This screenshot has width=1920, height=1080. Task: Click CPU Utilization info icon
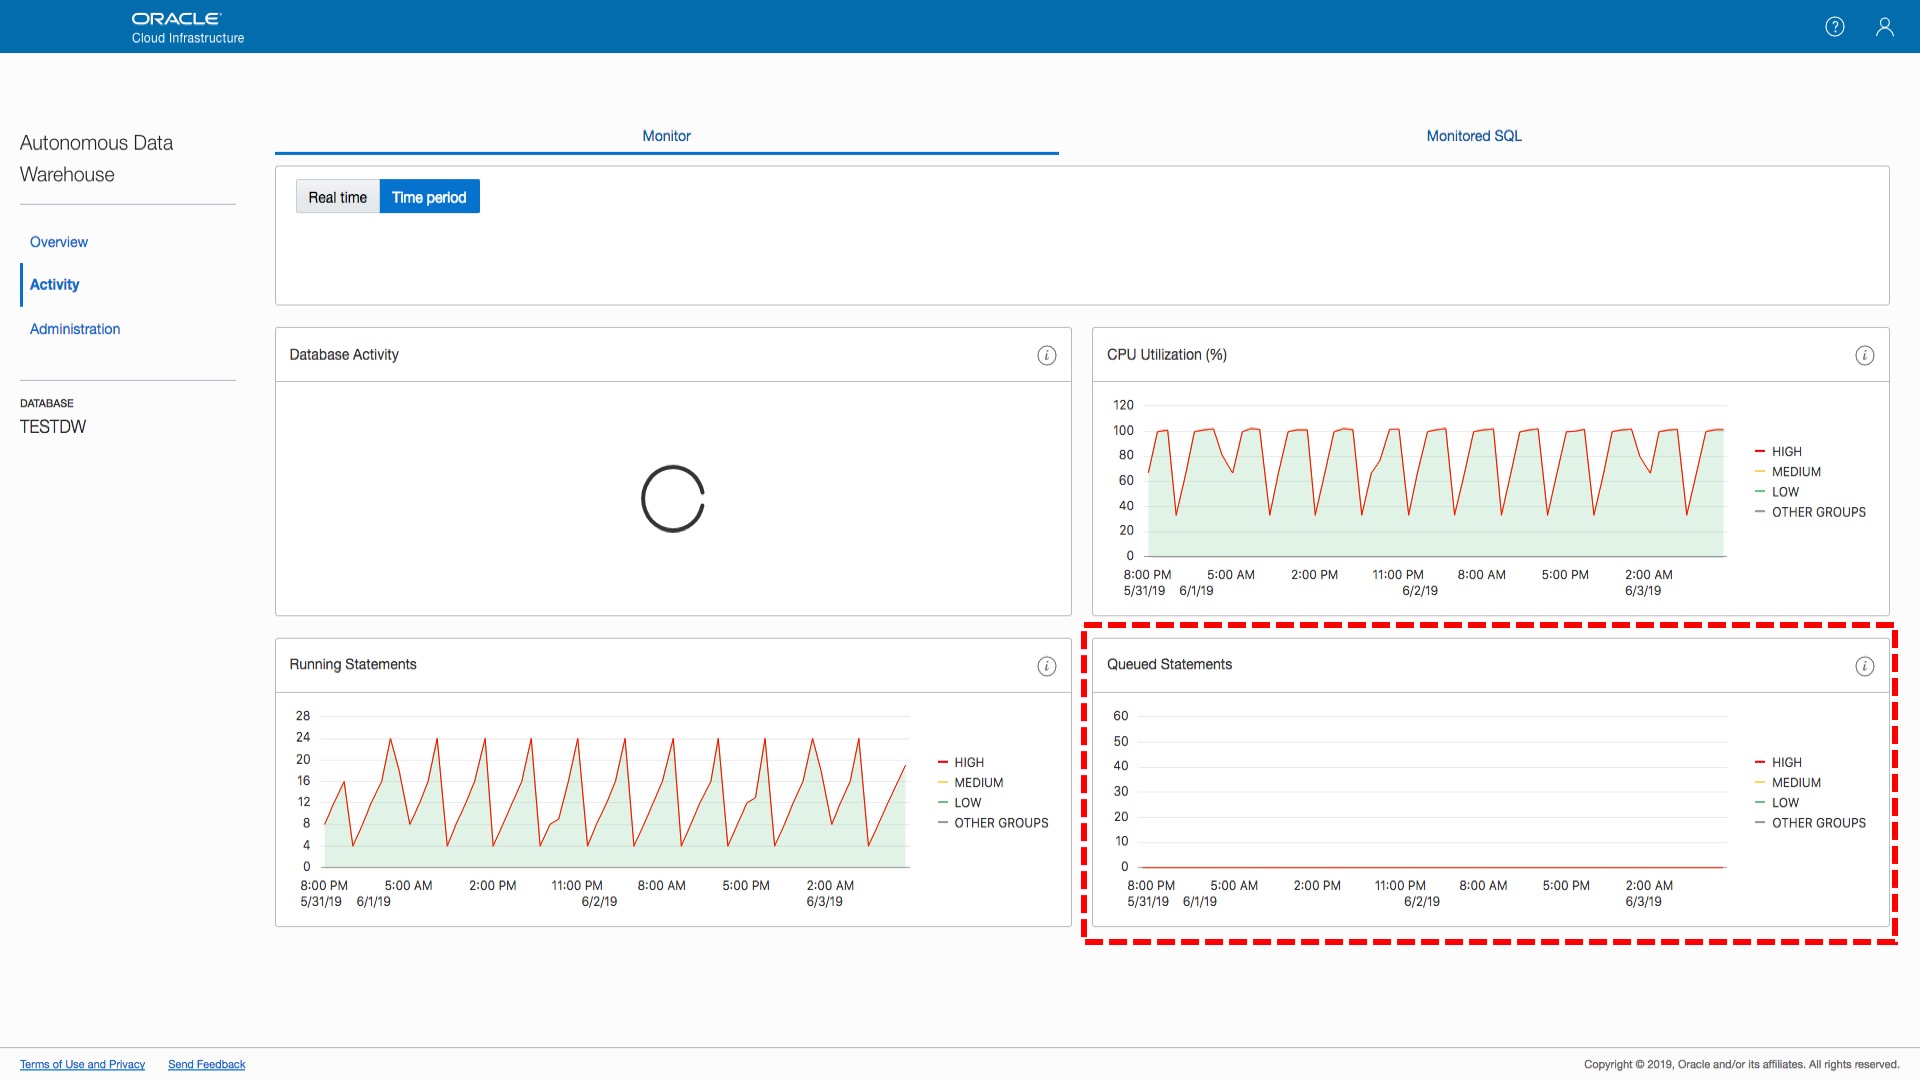pos(1864,356)
